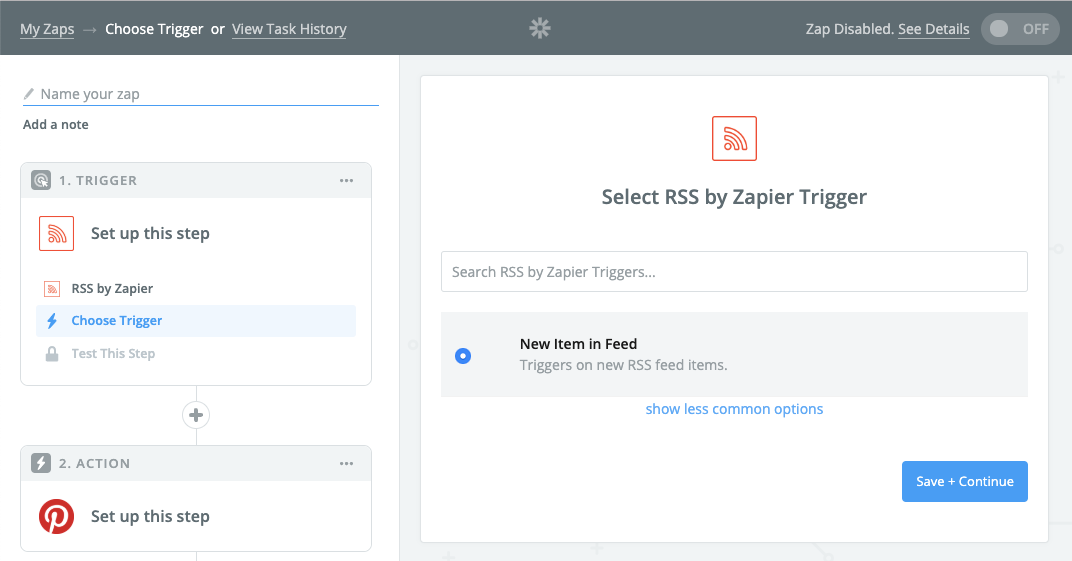
Task: Select the RSS by Zapier row
Action: pos(196,288)
